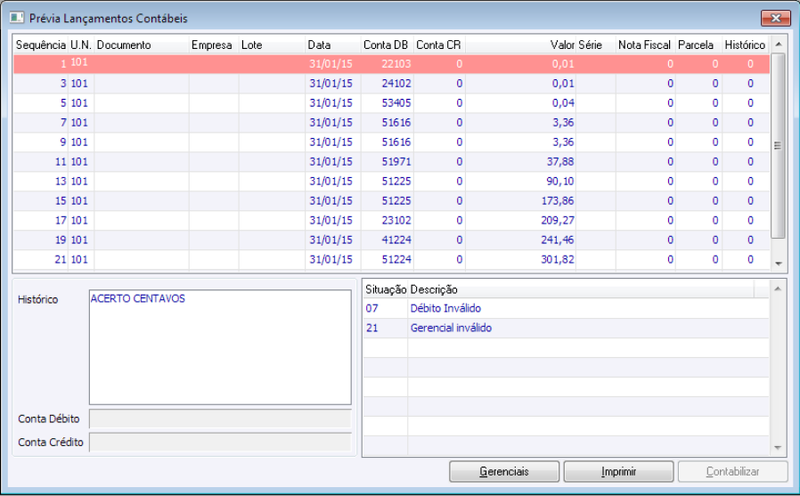Click the Parcela column header
This screenshot has width=800, height=496.
698,45
